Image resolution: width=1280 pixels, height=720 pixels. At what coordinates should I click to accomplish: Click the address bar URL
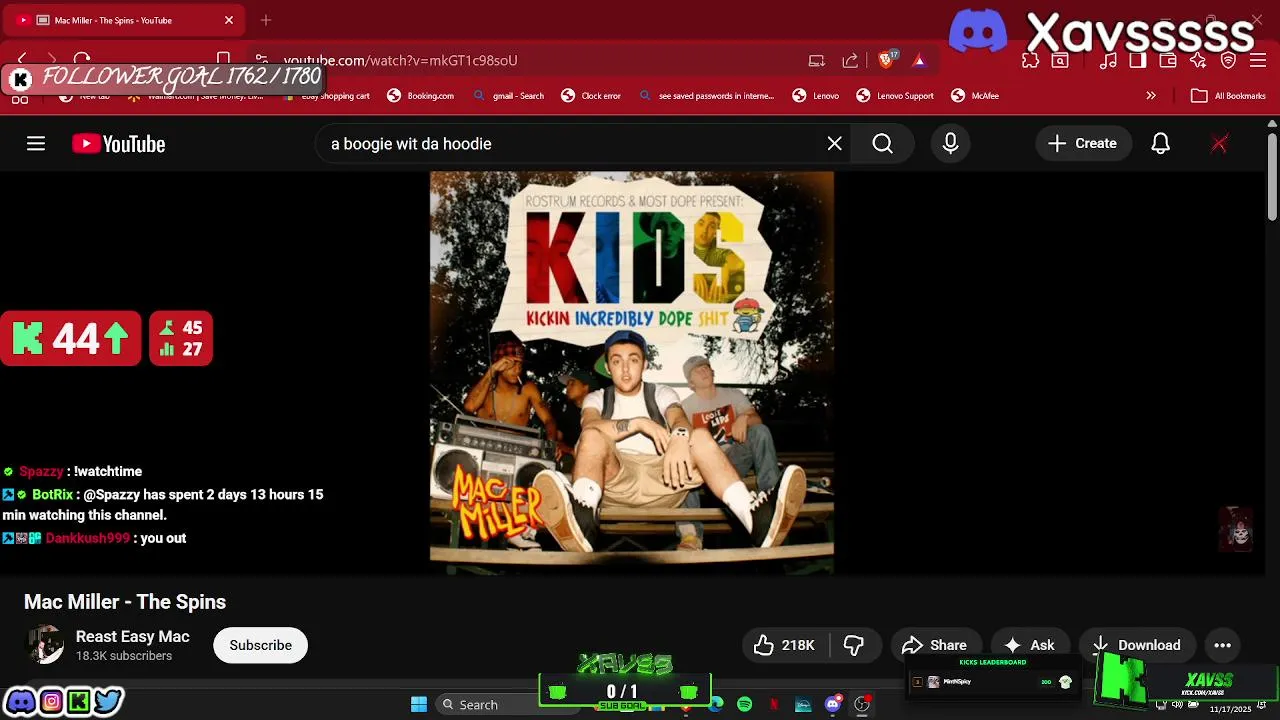click(400, 60)
